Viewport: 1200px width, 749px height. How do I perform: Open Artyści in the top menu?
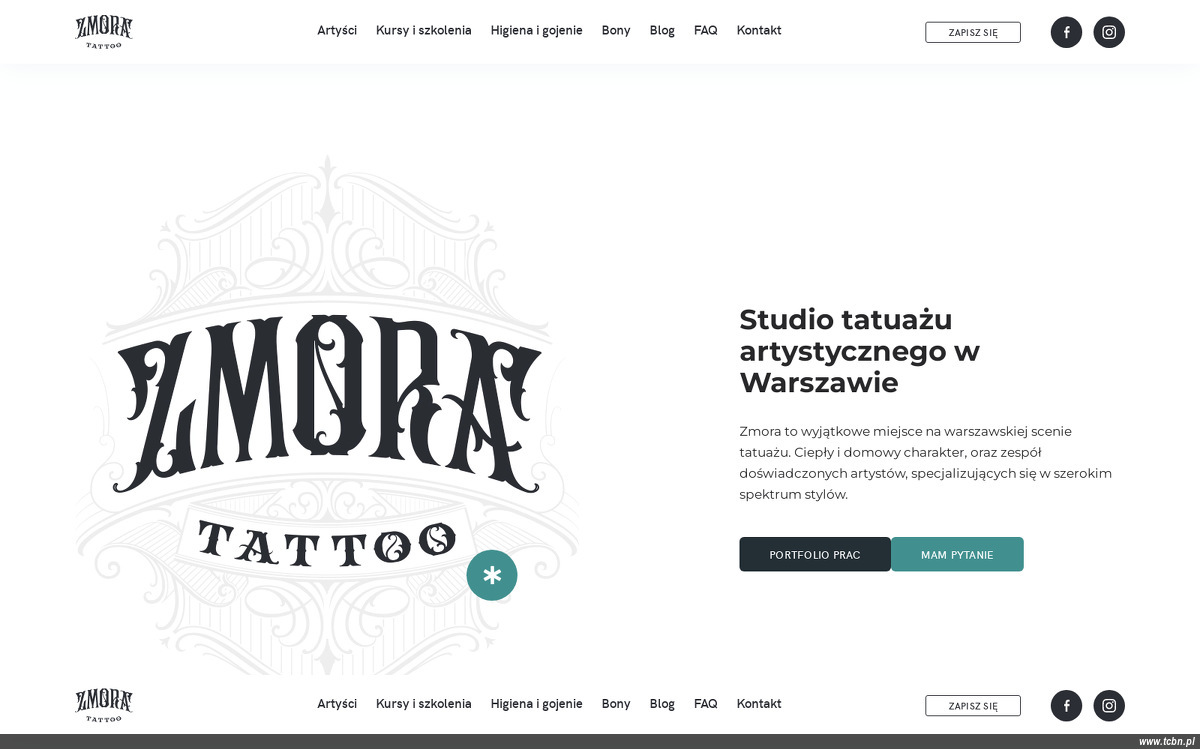tap(337, 30)
